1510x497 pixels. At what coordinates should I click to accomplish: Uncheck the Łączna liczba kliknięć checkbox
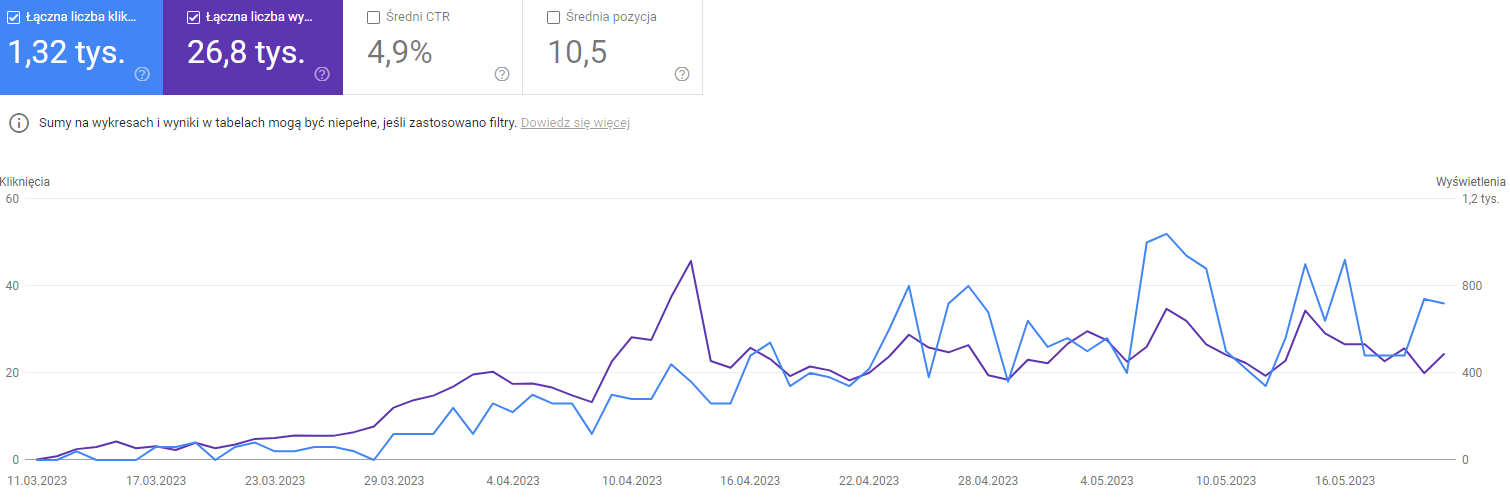pyautogui.click(x=14, y=17)
